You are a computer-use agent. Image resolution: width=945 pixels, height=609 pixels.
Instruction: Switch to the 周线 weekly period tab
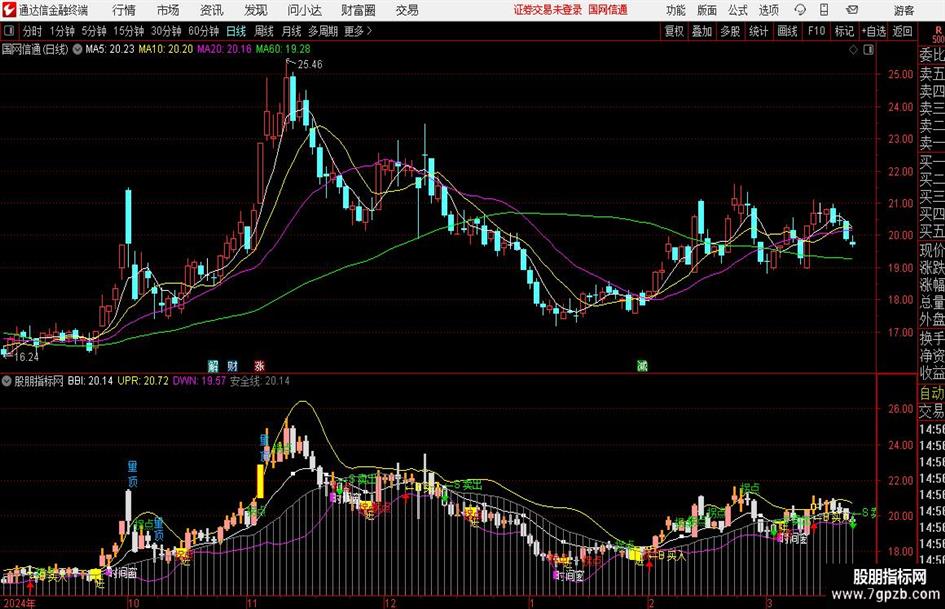[x=264, y=31]
